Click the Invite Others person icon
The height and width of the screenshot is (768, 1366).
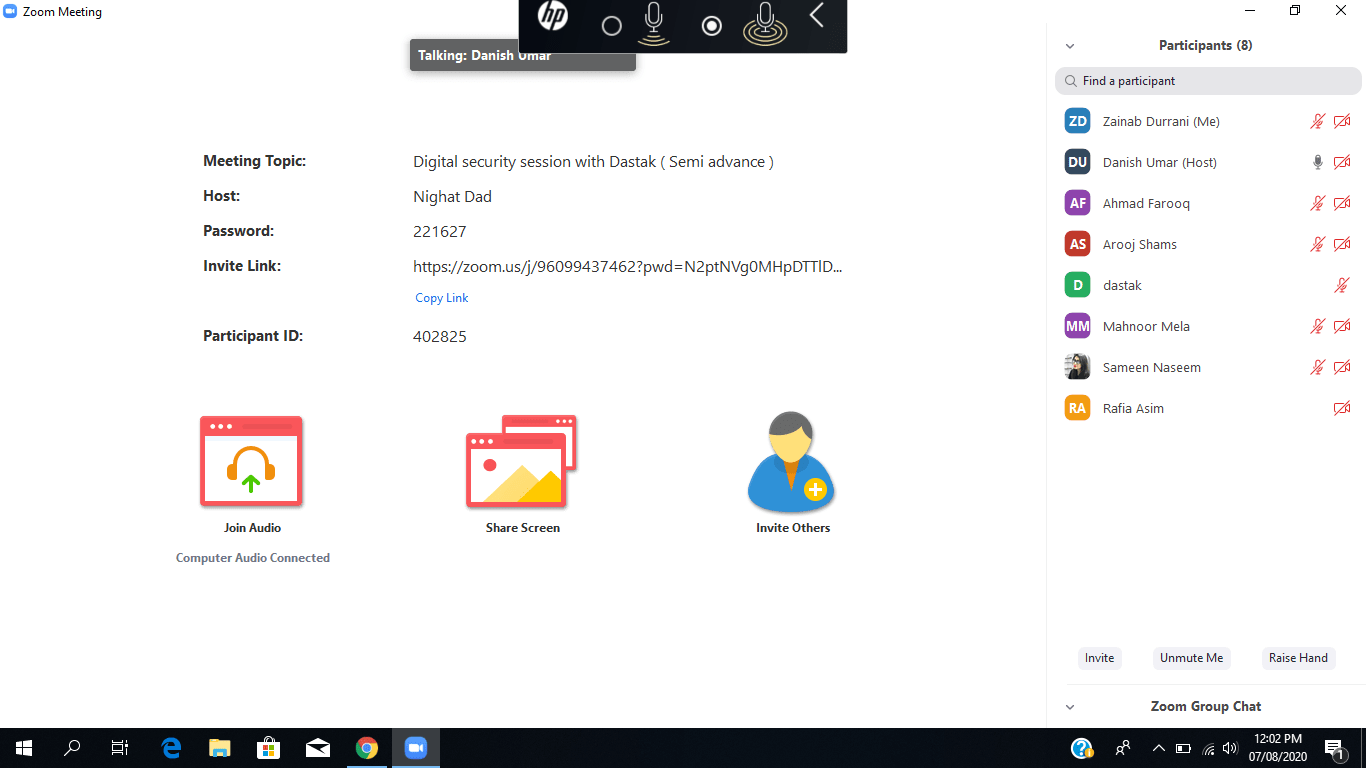point(791,461)
